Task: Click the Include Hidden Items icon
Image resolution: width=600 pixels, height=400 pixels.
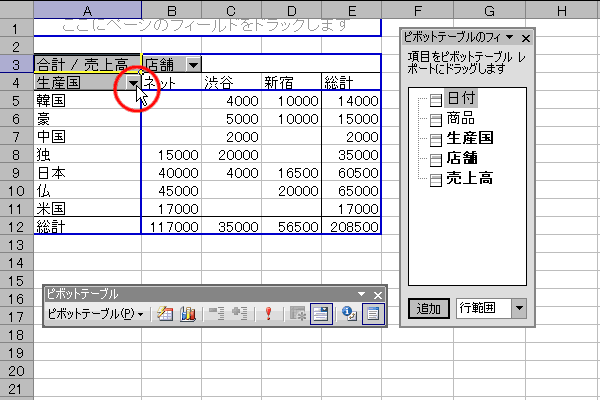Action: click(298, 313)
